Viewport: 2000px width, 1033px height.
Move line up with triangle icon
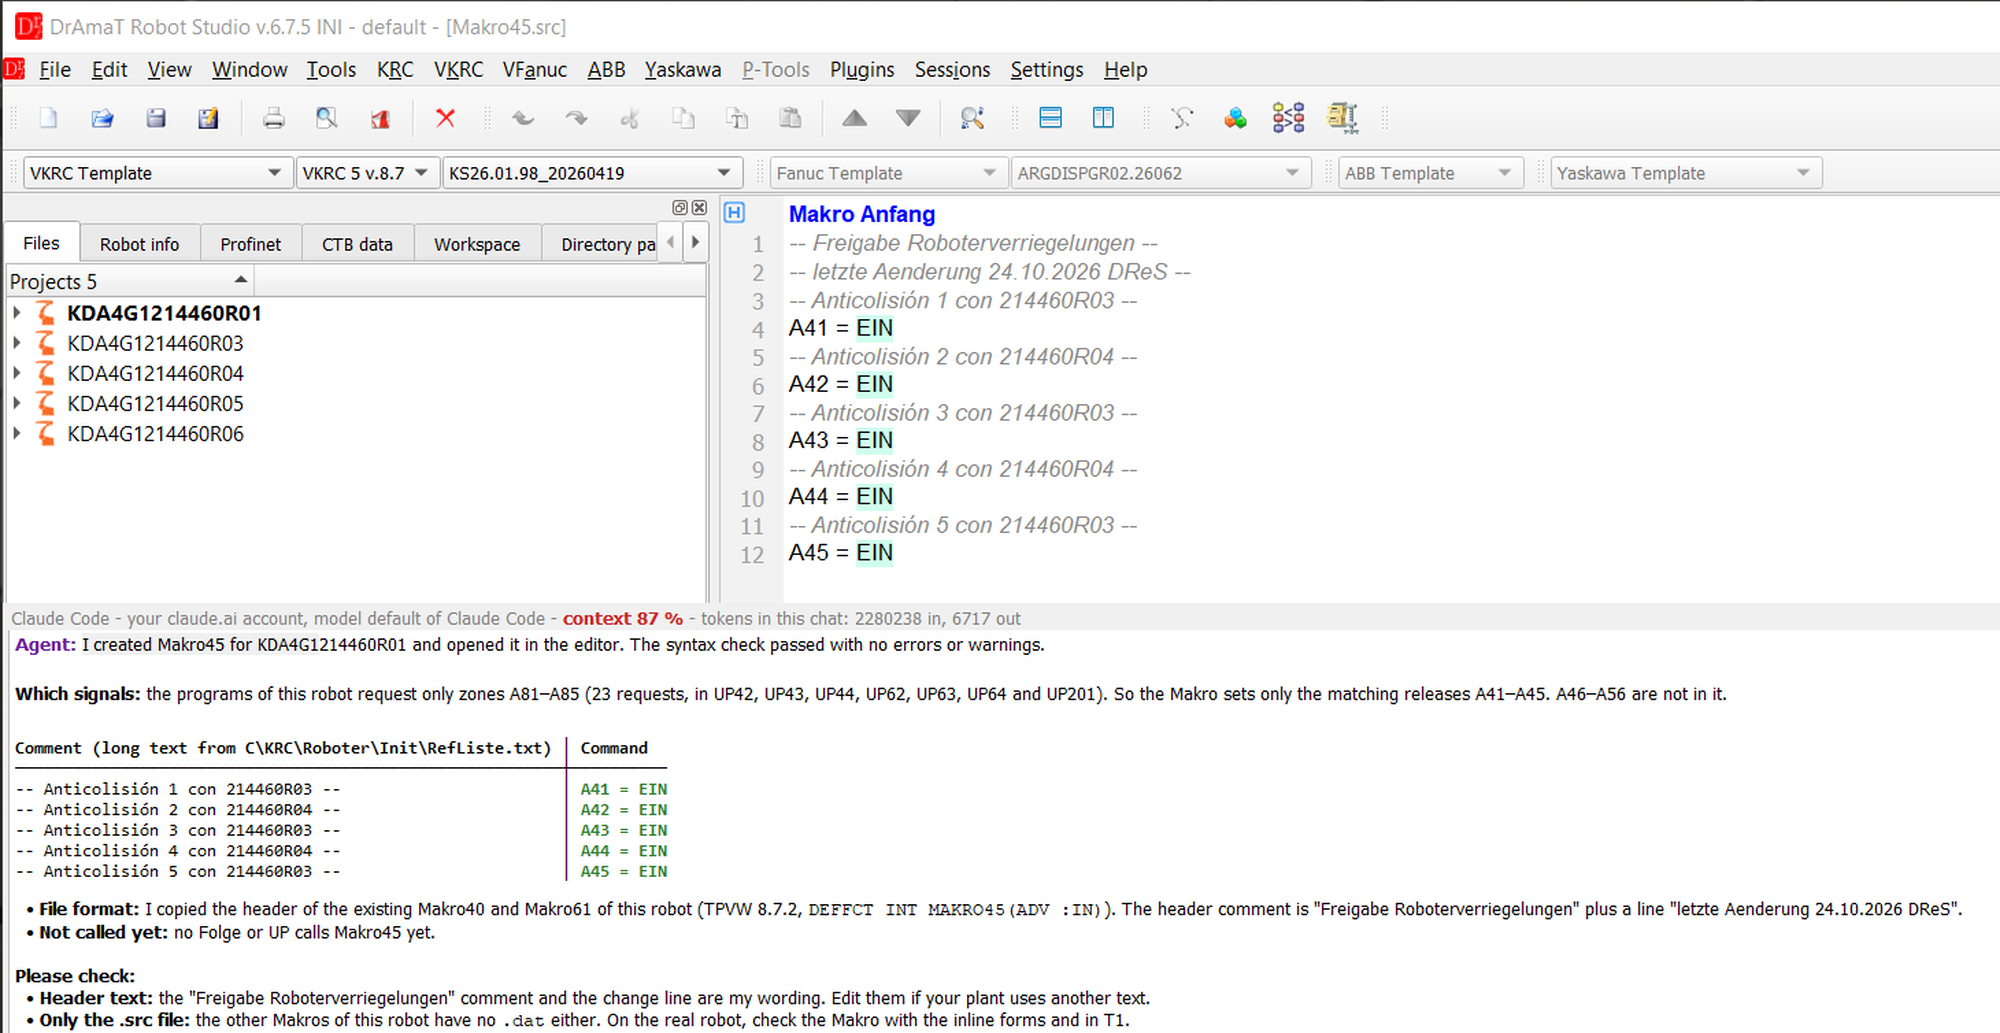point(854,118)
